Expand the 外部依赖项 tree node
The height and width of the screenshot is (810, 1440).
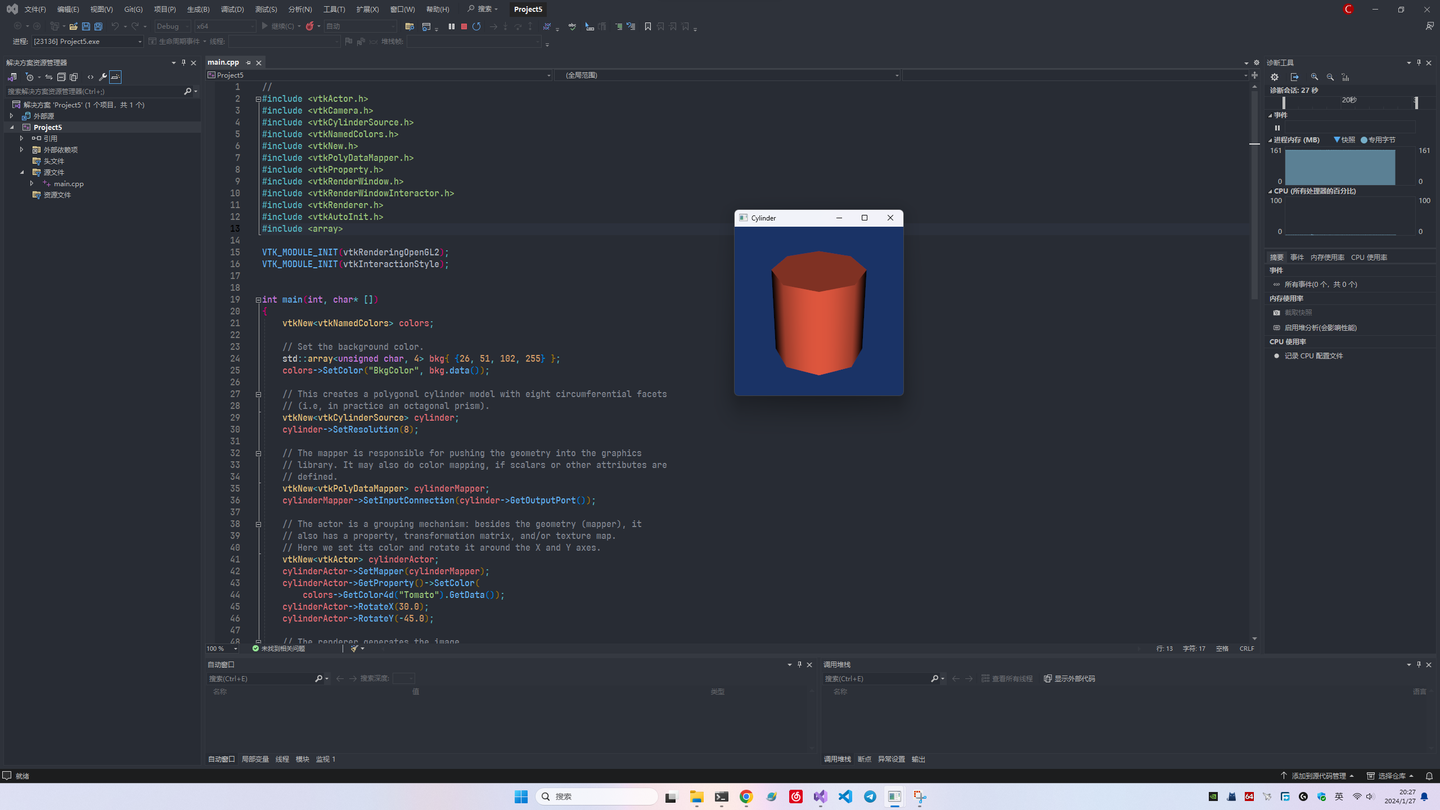(22, 150)
